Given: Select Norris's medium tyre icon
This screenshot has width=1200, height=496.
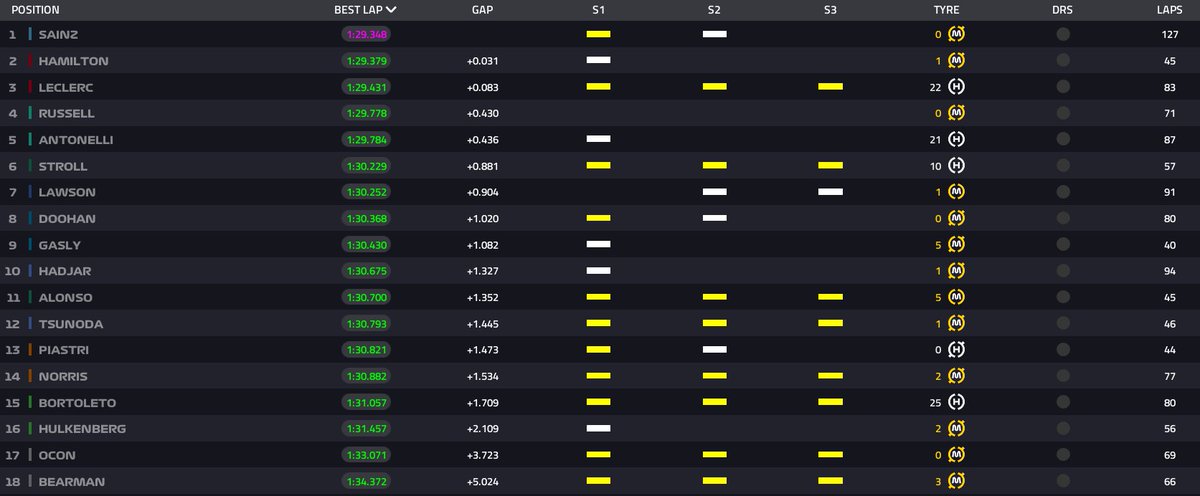Looking at the screenshot, I should (x=956, y=376).
